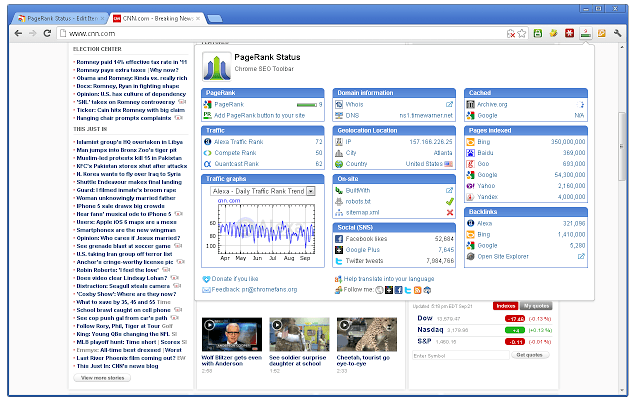The width and height of the screenshot is (640, 400).
Task: Click the robots.txt green check status
Action: (450, 202)
